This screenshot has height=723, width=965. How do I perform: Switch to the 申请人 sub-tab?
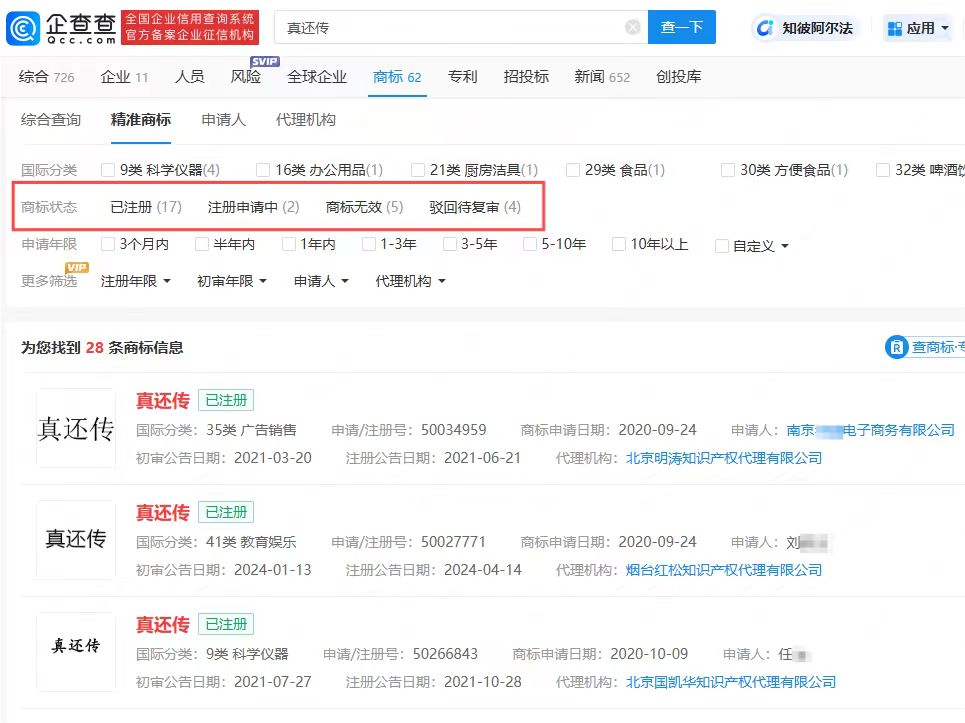tap(223, 119)
